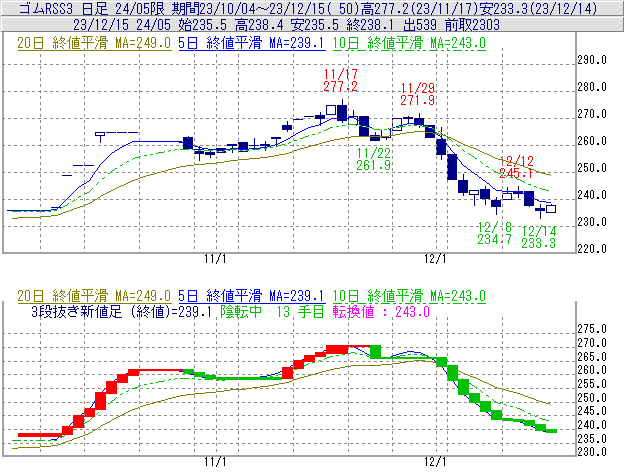Screen dimensions: 624x475
Task: Click the candlestick at the 11/17 peak
Action: pos(342,112)
